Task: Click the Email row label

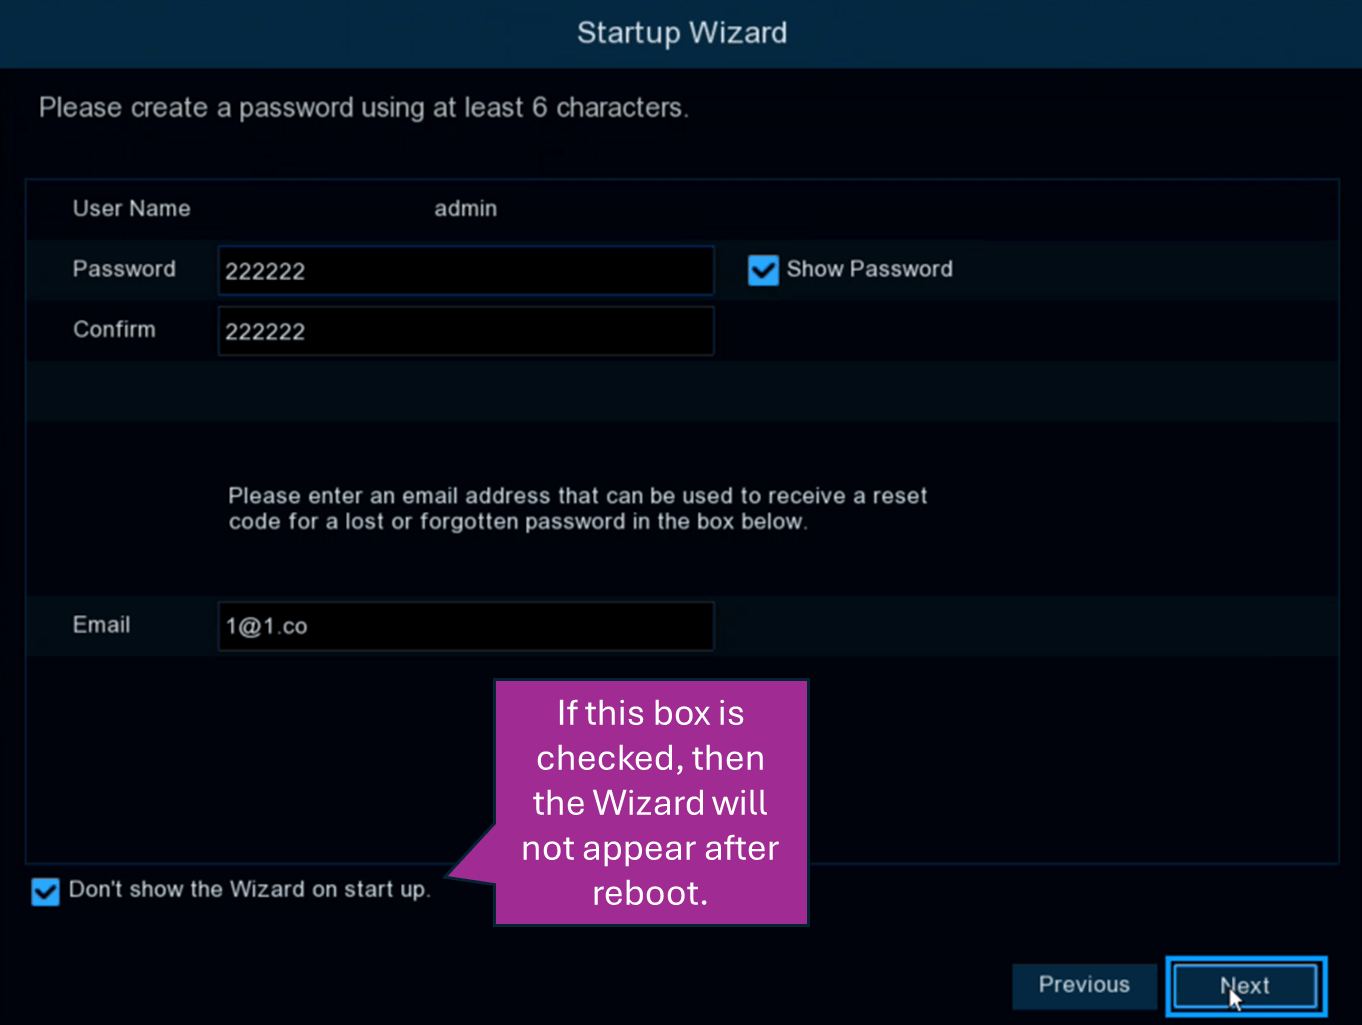Action: pos(101,625)
